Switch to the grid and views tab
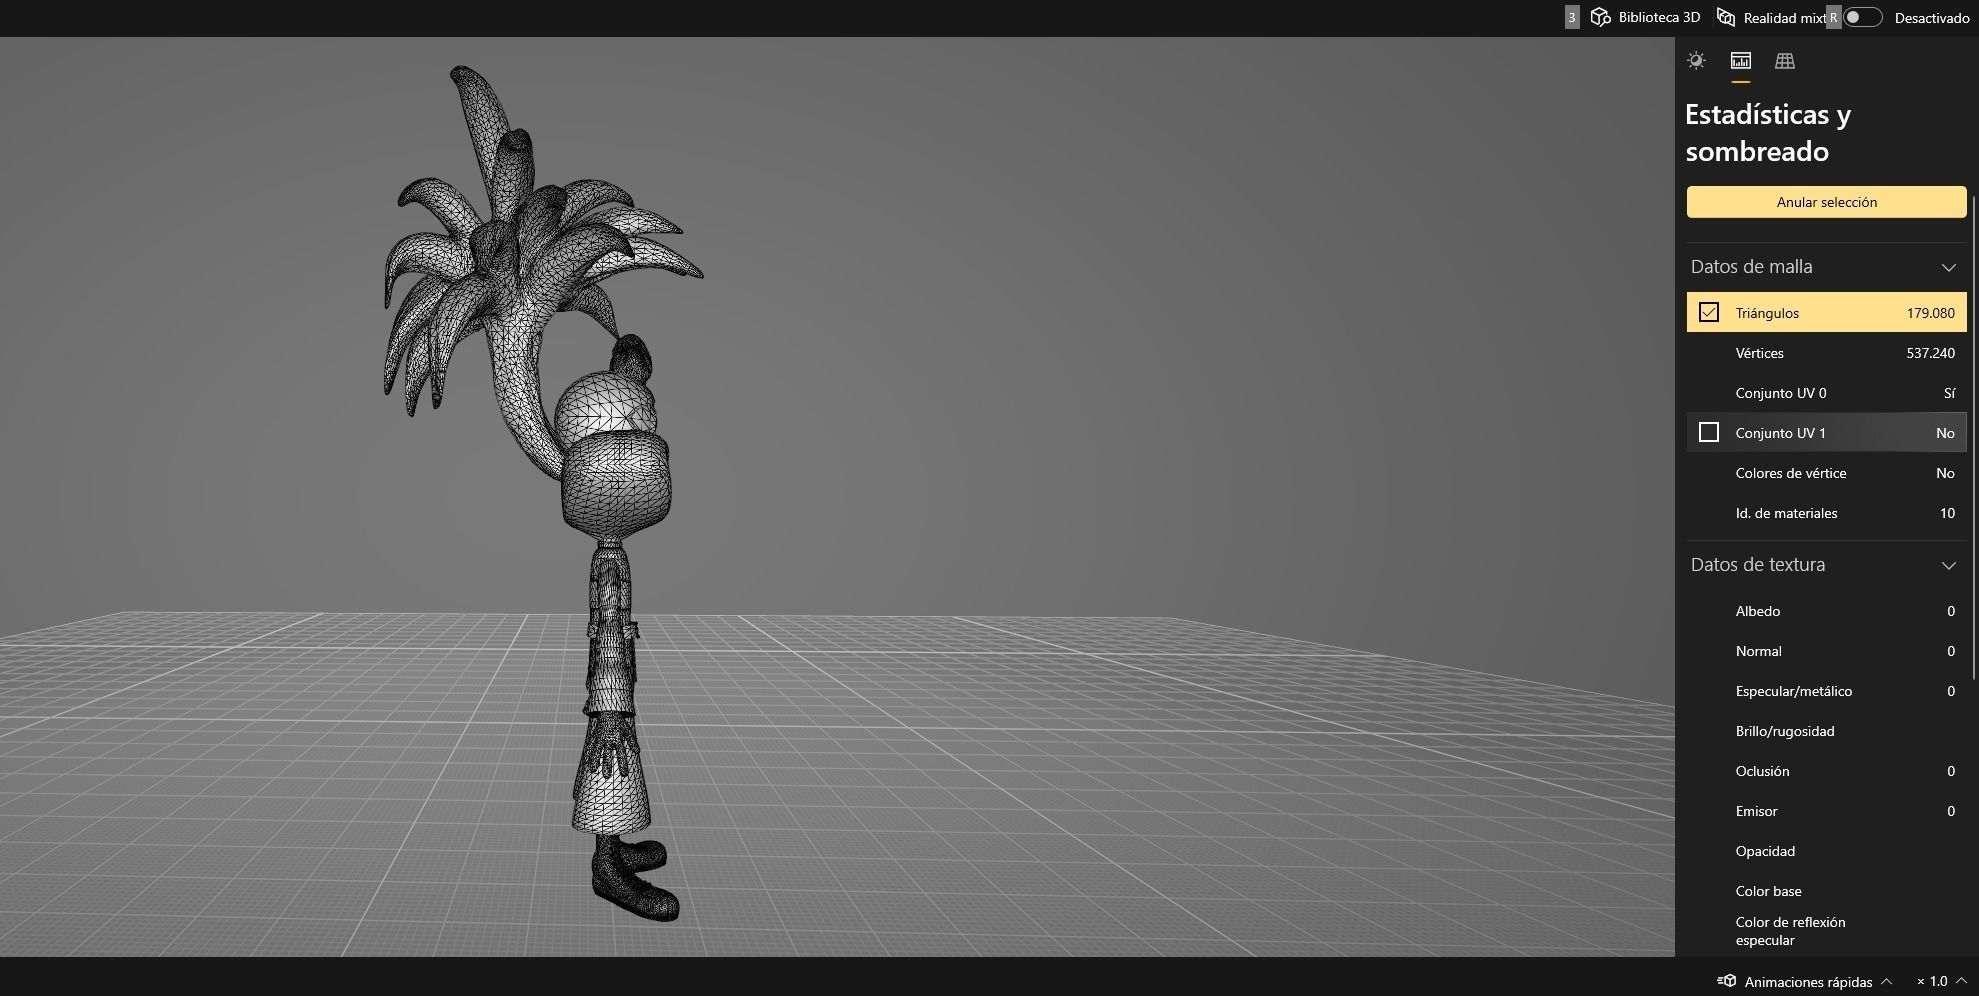The width and height of the screenshot is (1979, 996). pyautogui.click(x=1785, y=61)
